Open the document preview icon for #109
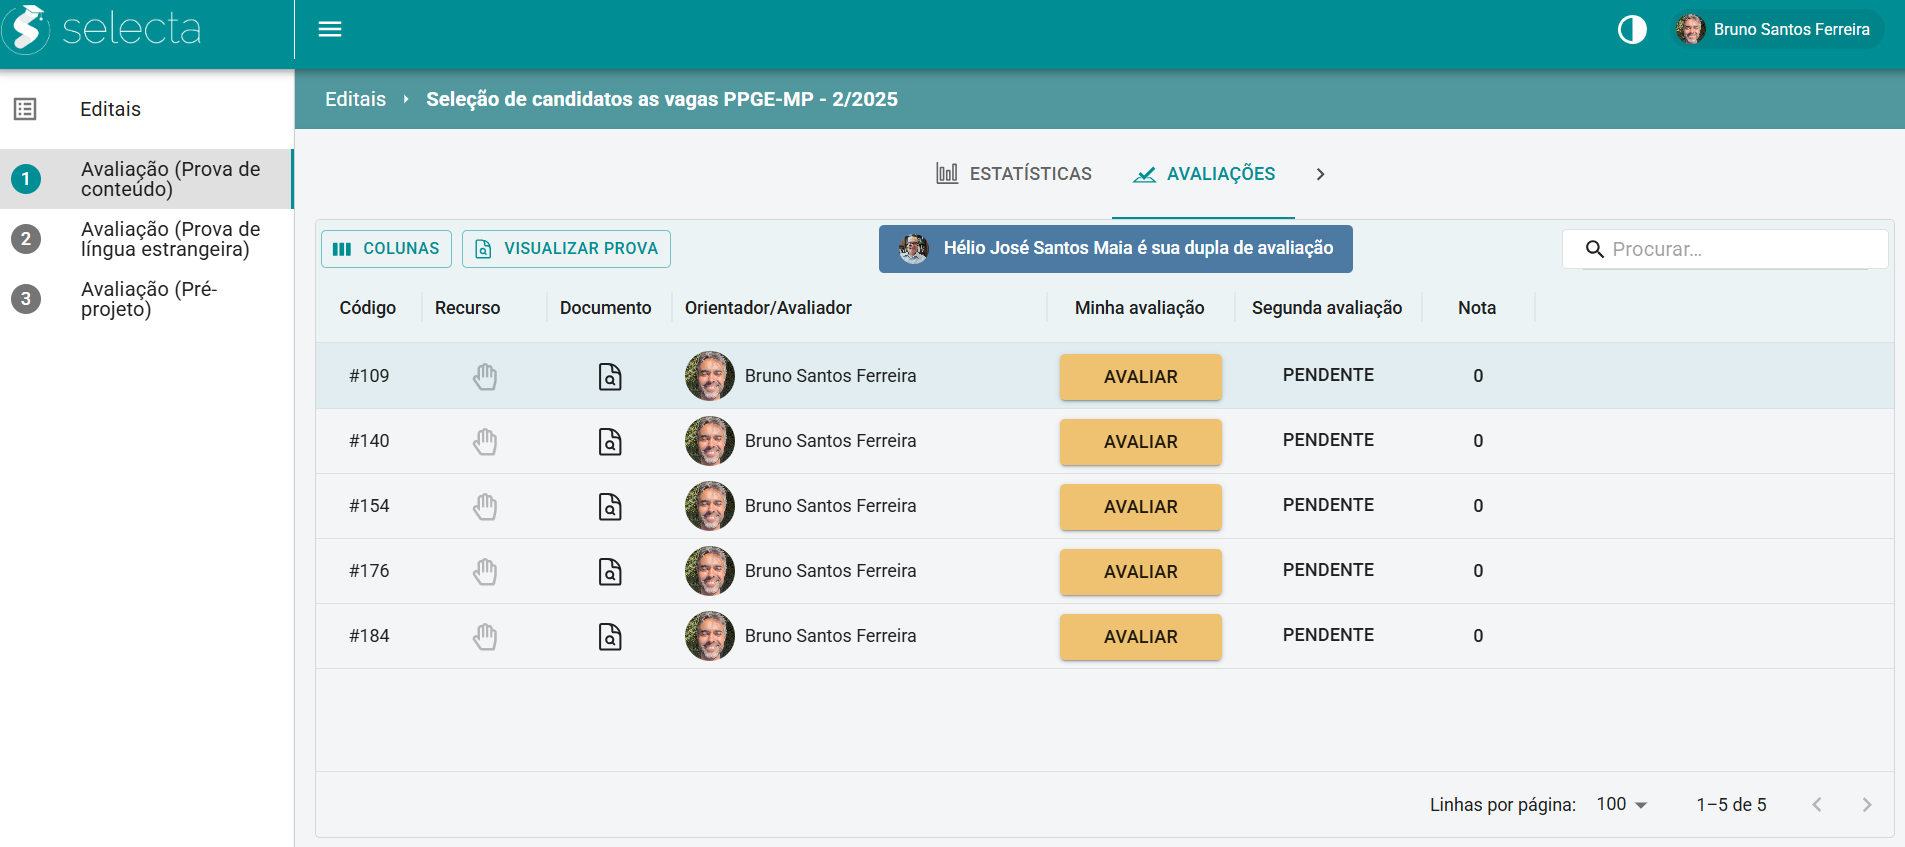 610,377
